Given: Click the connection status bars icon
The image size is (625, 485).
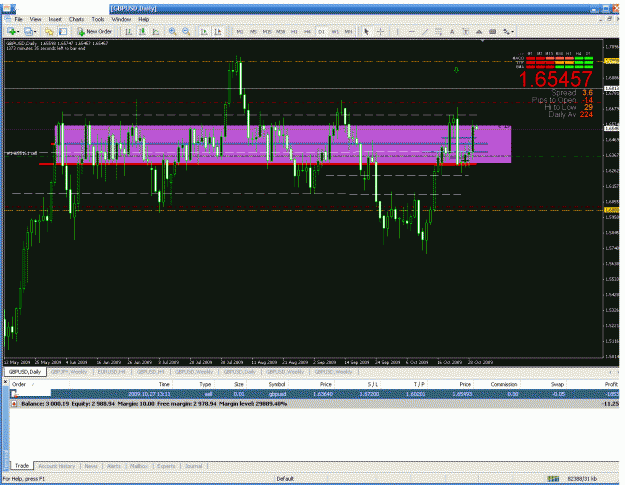Looking at the screenshot, I should [x=552, y=478].
